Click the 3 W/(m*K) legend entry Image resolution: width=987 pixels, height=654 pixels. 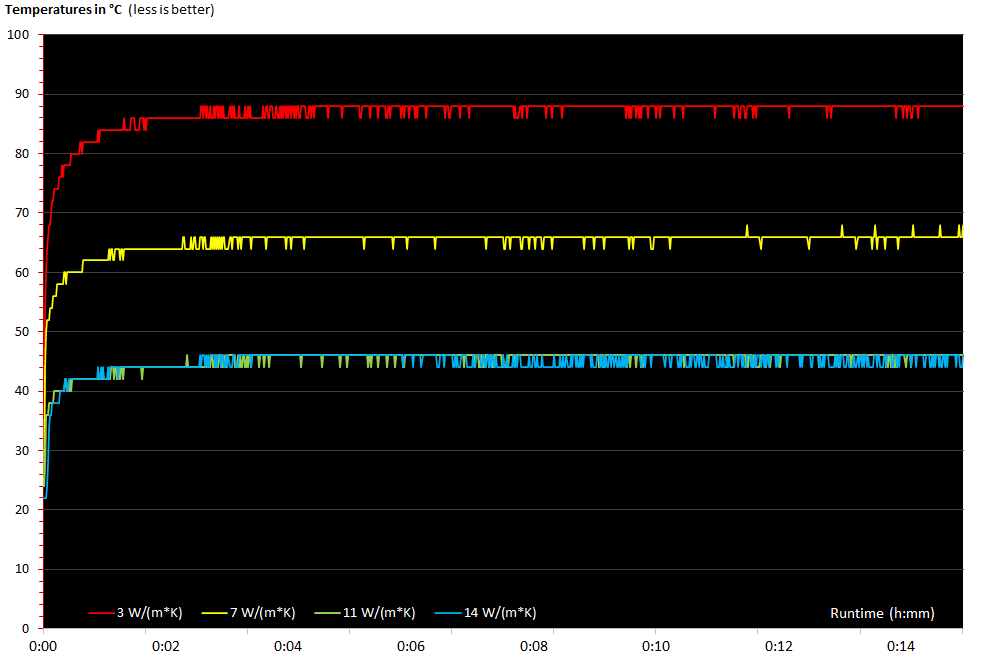(x=135, y=612)
